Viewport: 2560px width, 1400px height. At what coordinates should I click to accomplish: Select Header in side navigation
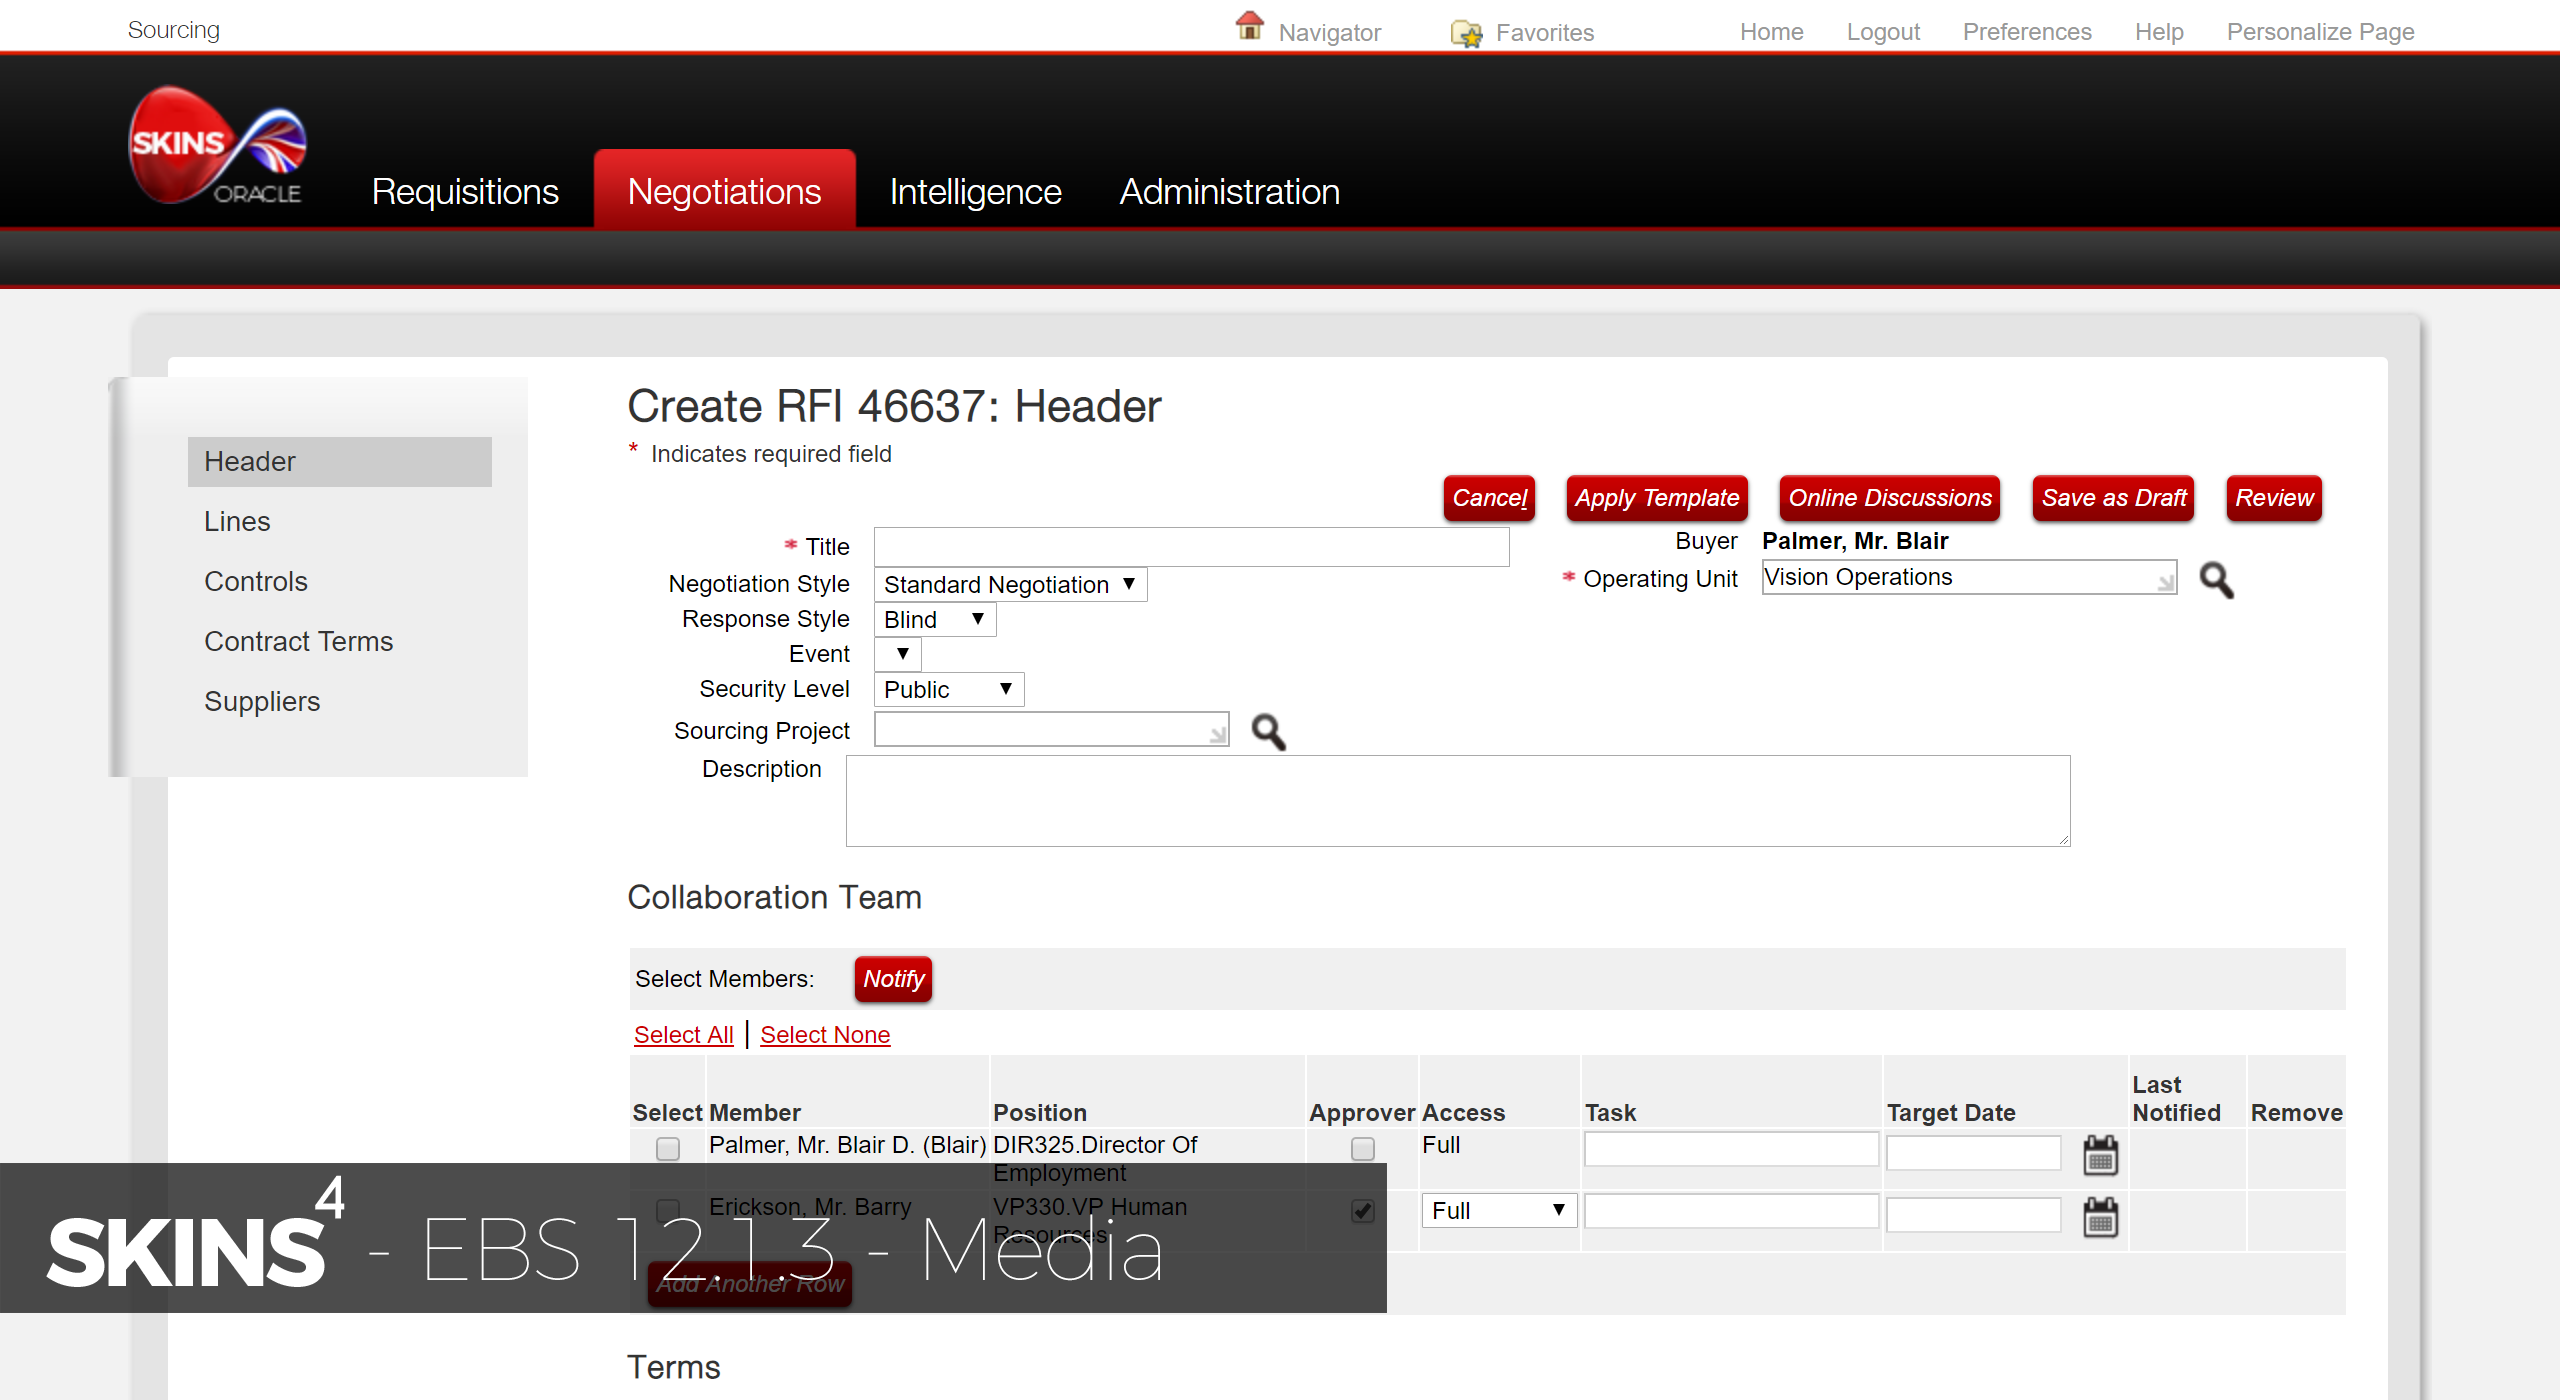click(x=340, y=462)
